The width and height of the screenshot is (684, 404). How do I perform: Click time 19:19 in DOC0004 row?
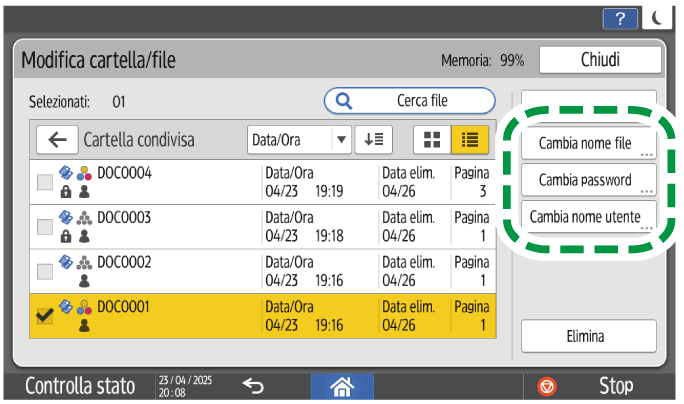[329, 191]
